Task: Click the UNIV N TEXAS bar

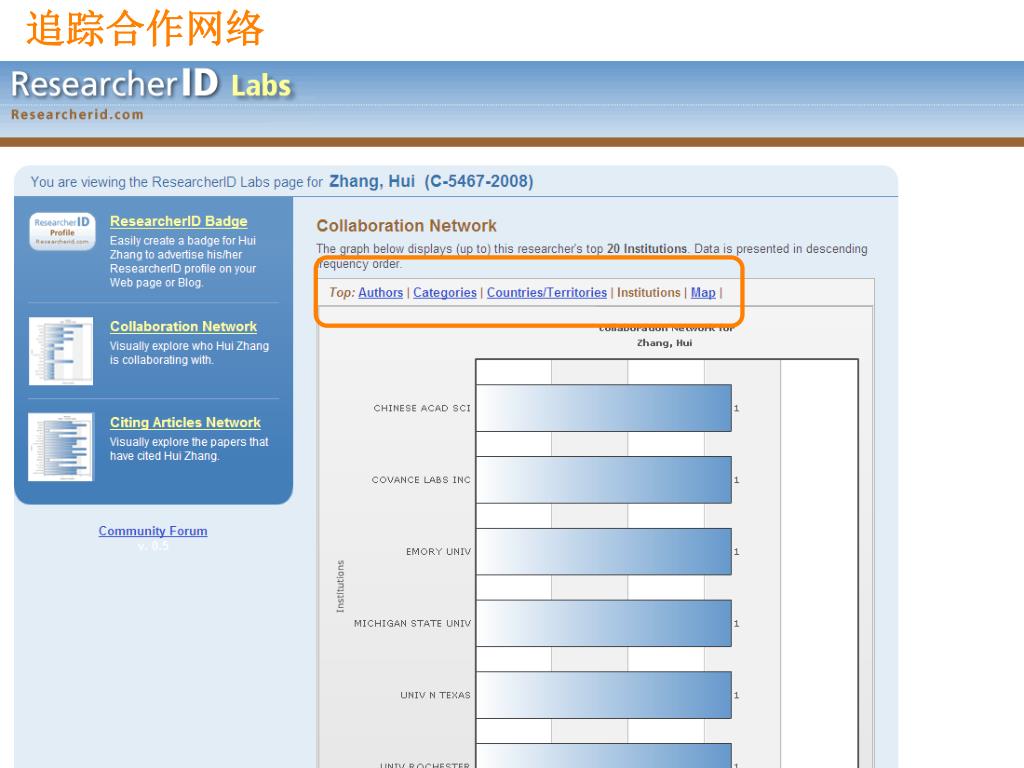Action: pyautogui.click(x=603, y=696)
